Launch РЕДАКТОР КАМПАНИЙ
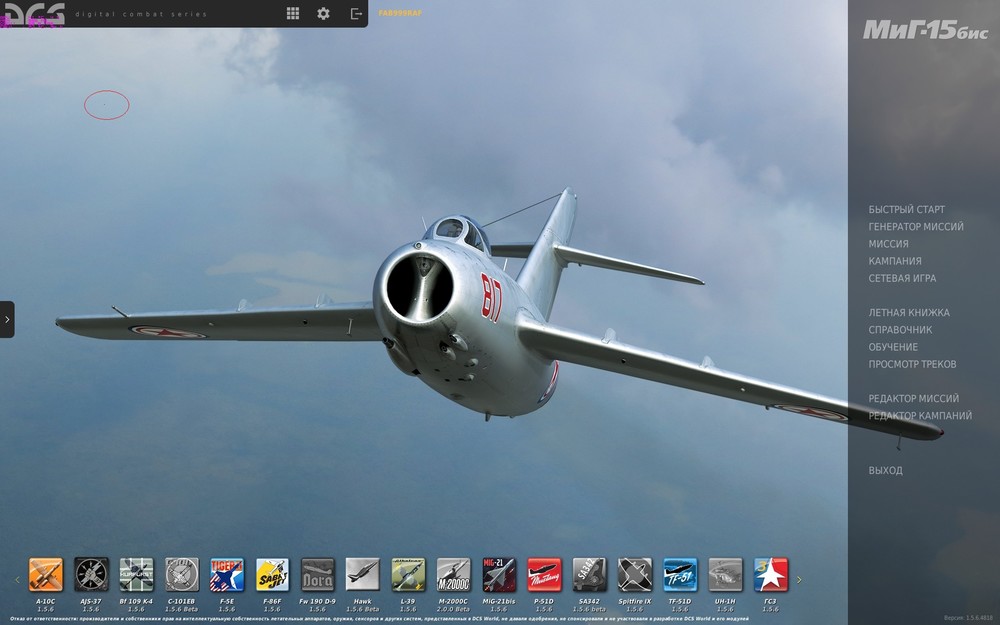Viewport: 1000px width, 625px height. pos(920,416)
